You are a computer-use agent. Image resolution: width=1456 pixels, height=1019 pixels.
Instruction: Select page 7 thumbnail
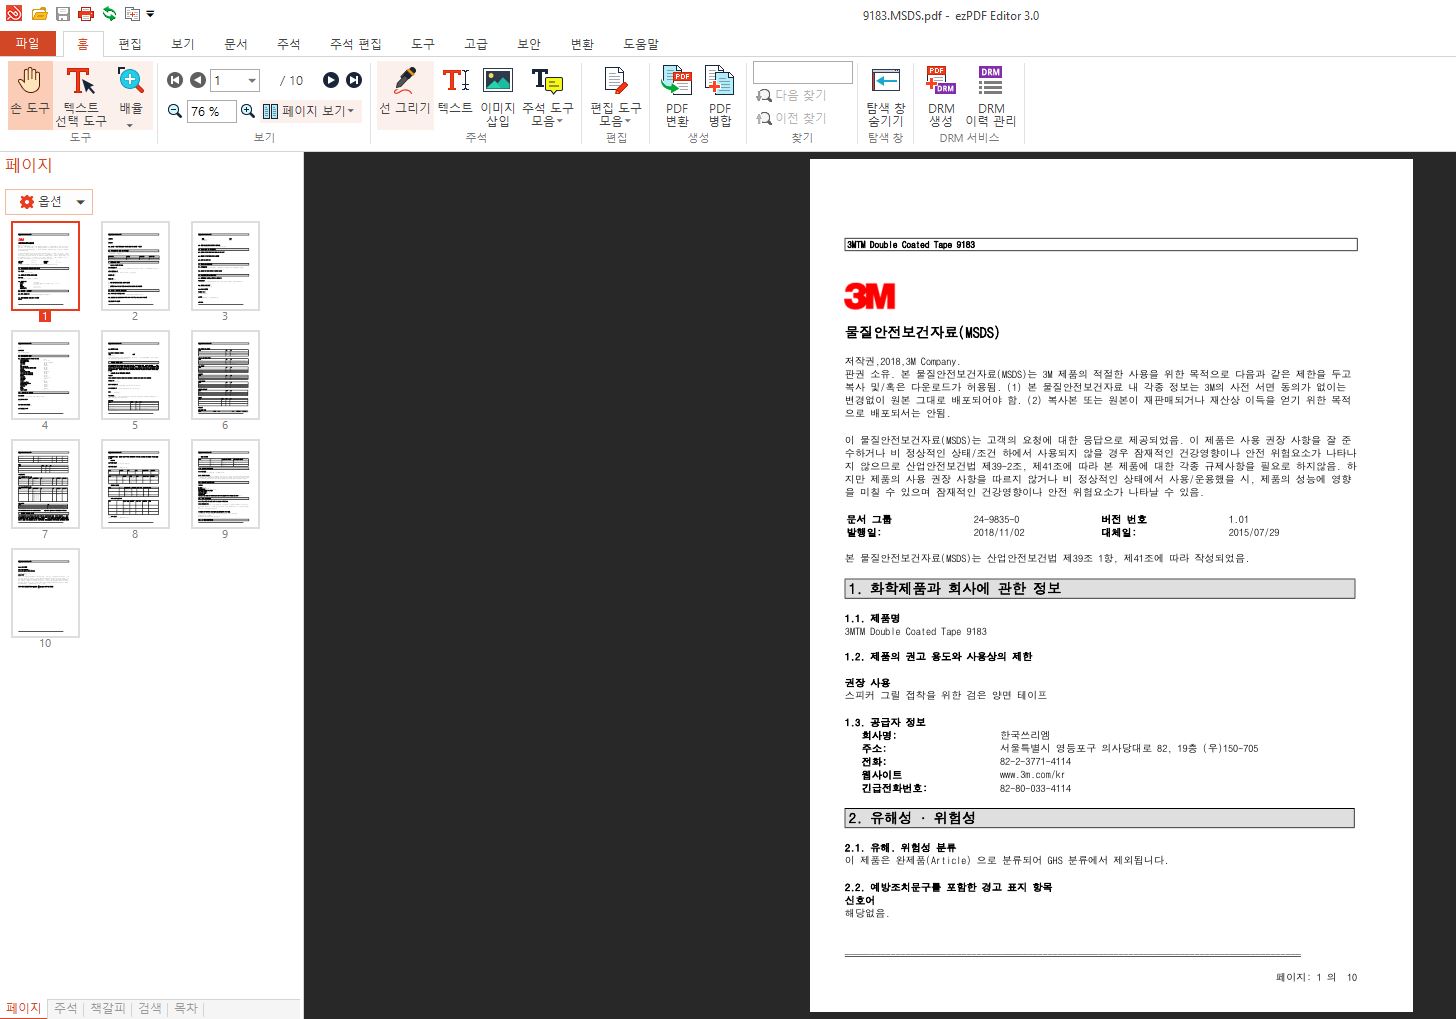(45, 484)
